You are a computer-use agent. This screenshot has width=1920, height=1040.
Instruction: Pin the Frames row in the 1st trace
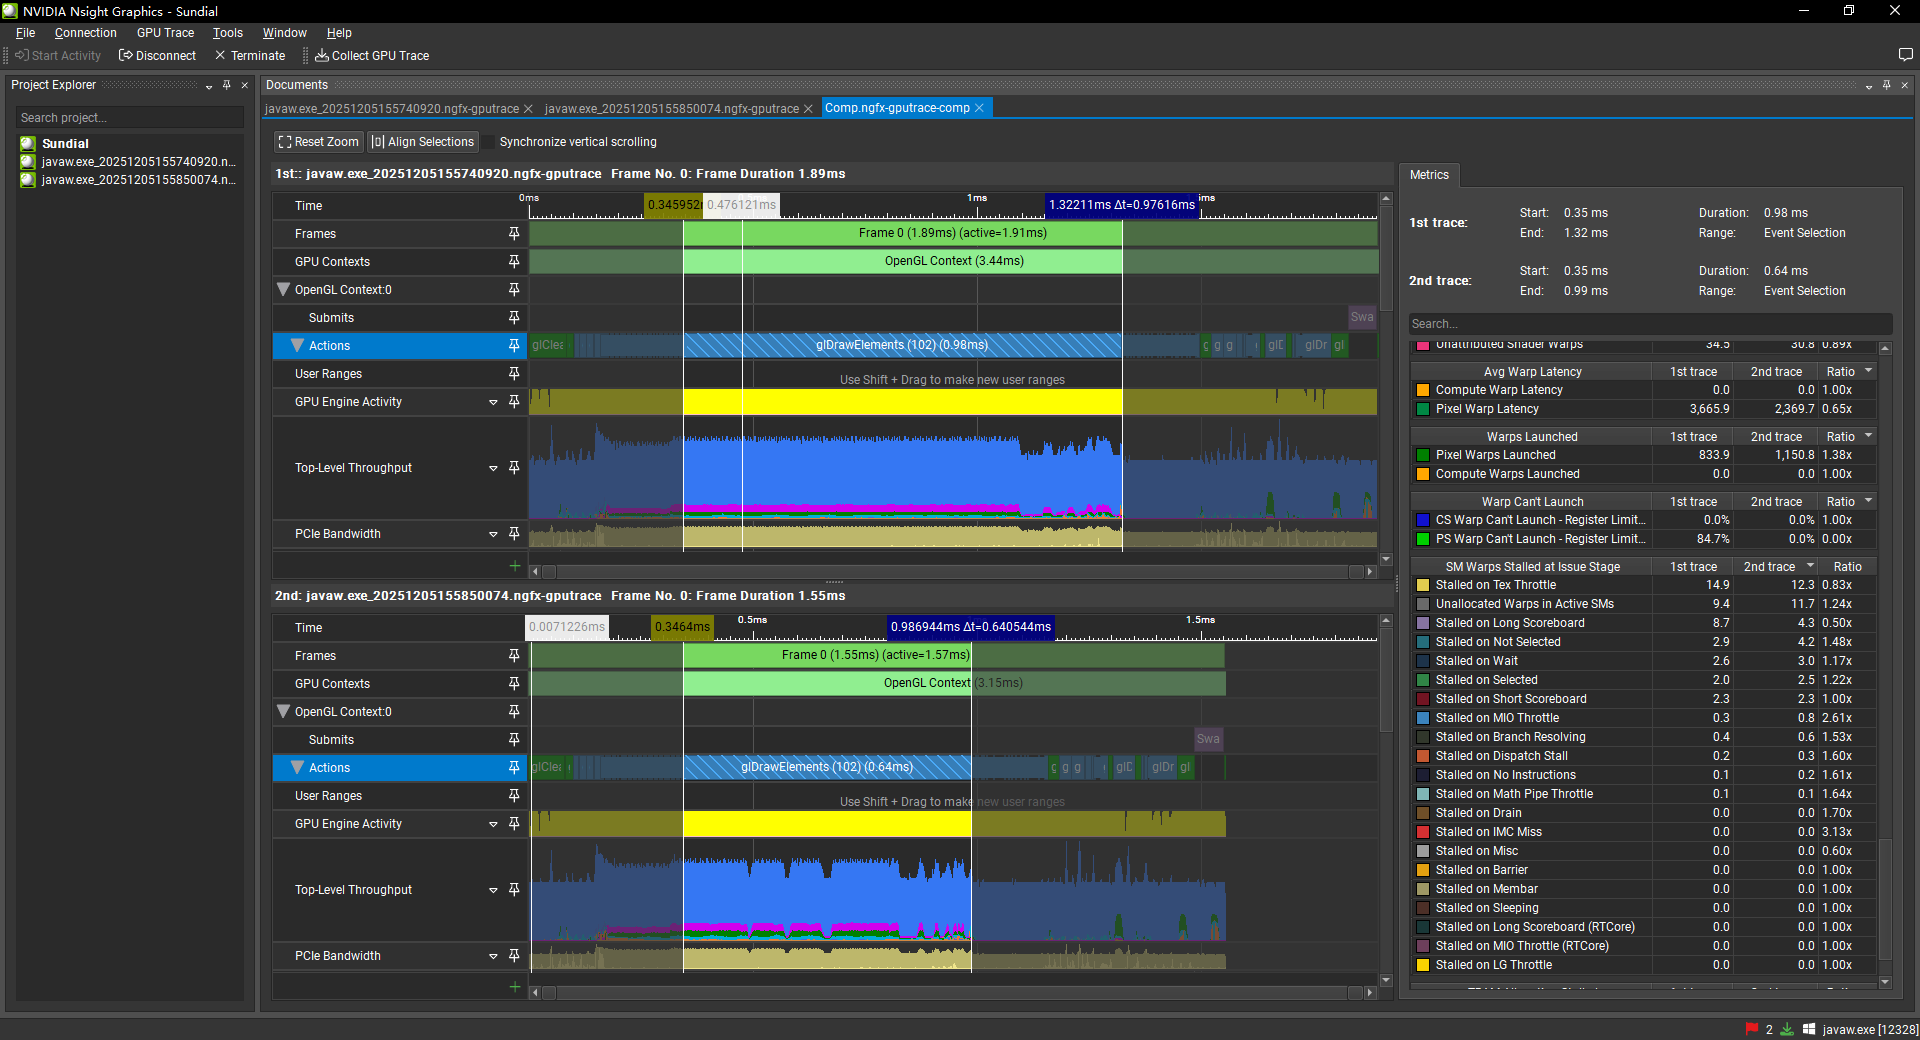(x=514, y=233)
